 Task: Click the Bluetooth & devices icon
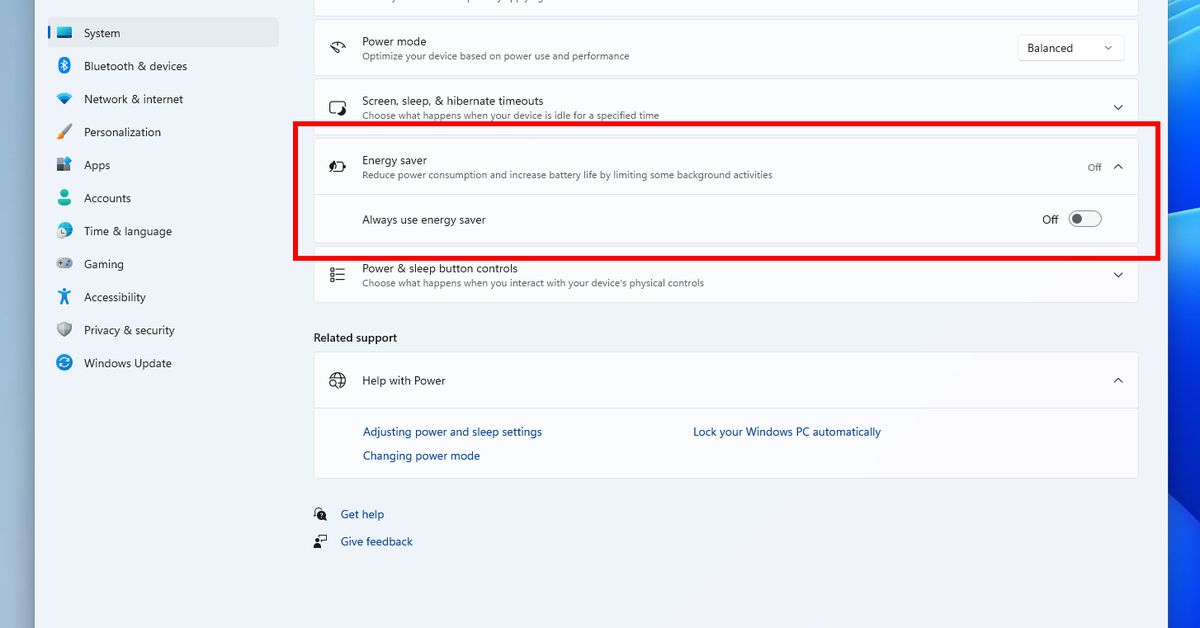click(x=64, y=66)
